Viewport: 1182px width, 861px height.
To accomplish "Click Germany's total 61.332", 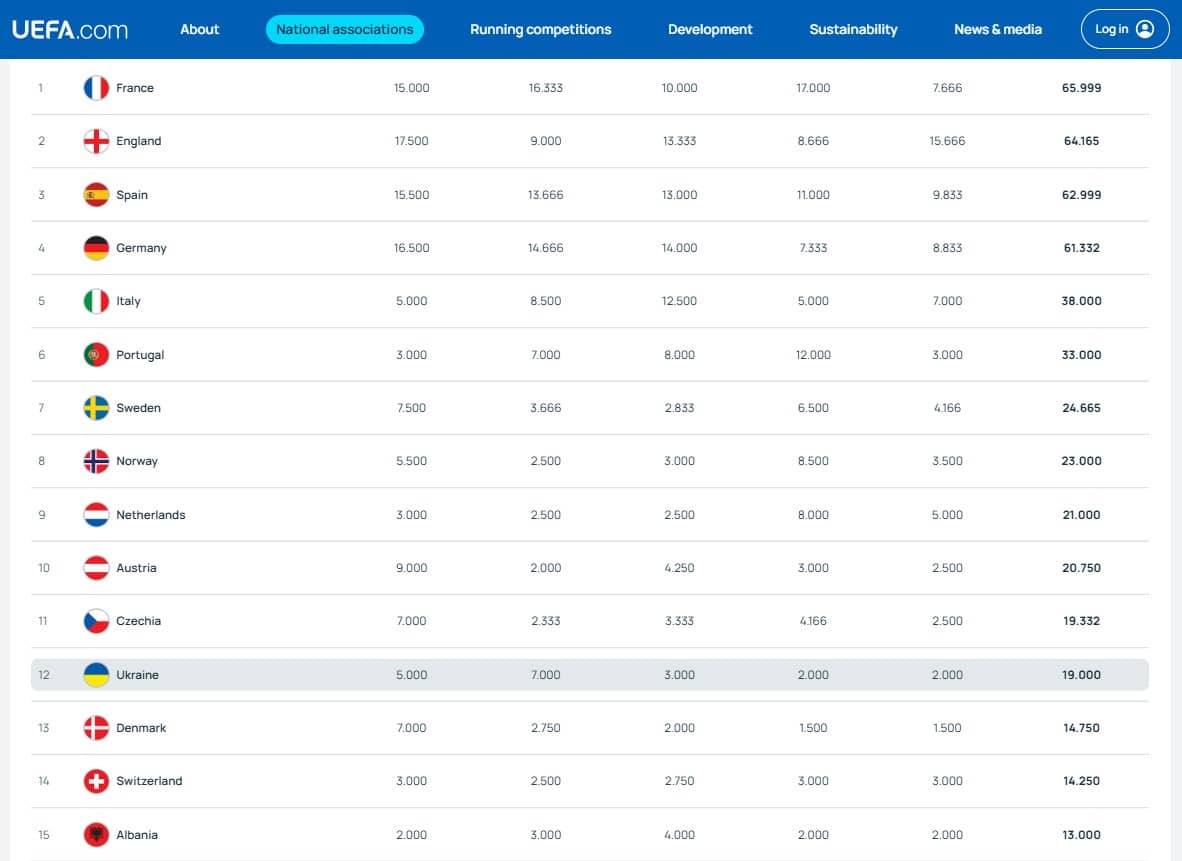I will click(x=1081, y=248).
